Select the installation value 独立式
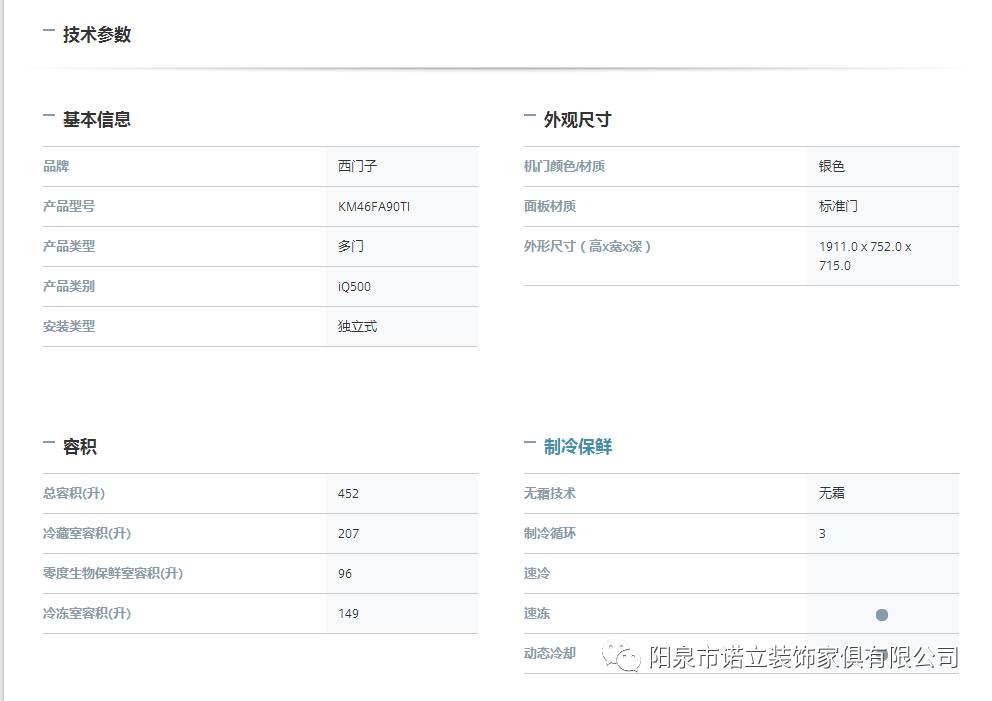This screenshot has width=992, height=701. pyautogui.click(x=357, y=326)
